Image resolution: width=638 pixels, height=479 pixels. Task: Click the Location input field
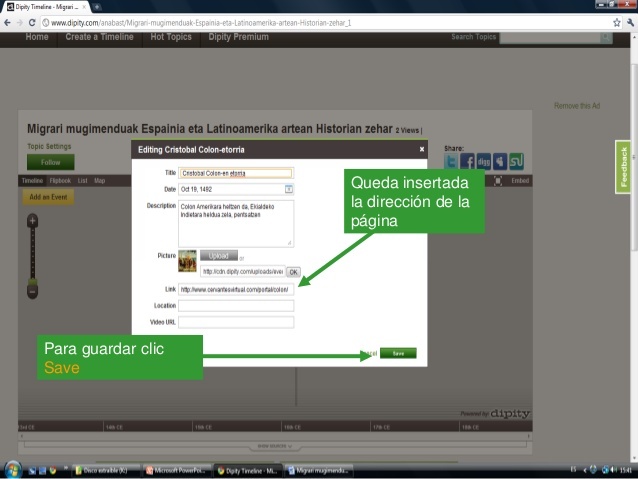(236, 306)
